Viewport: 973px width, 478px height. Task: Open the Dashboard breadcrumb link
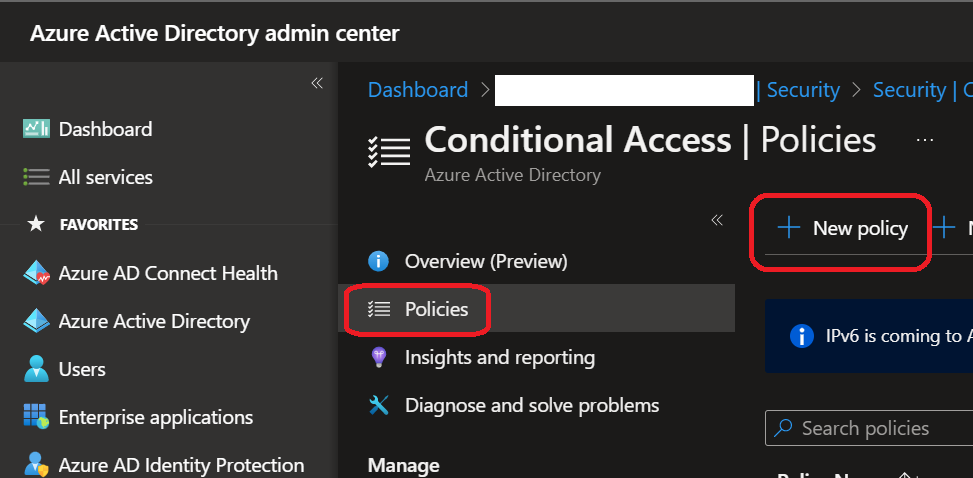click(418, 90)
